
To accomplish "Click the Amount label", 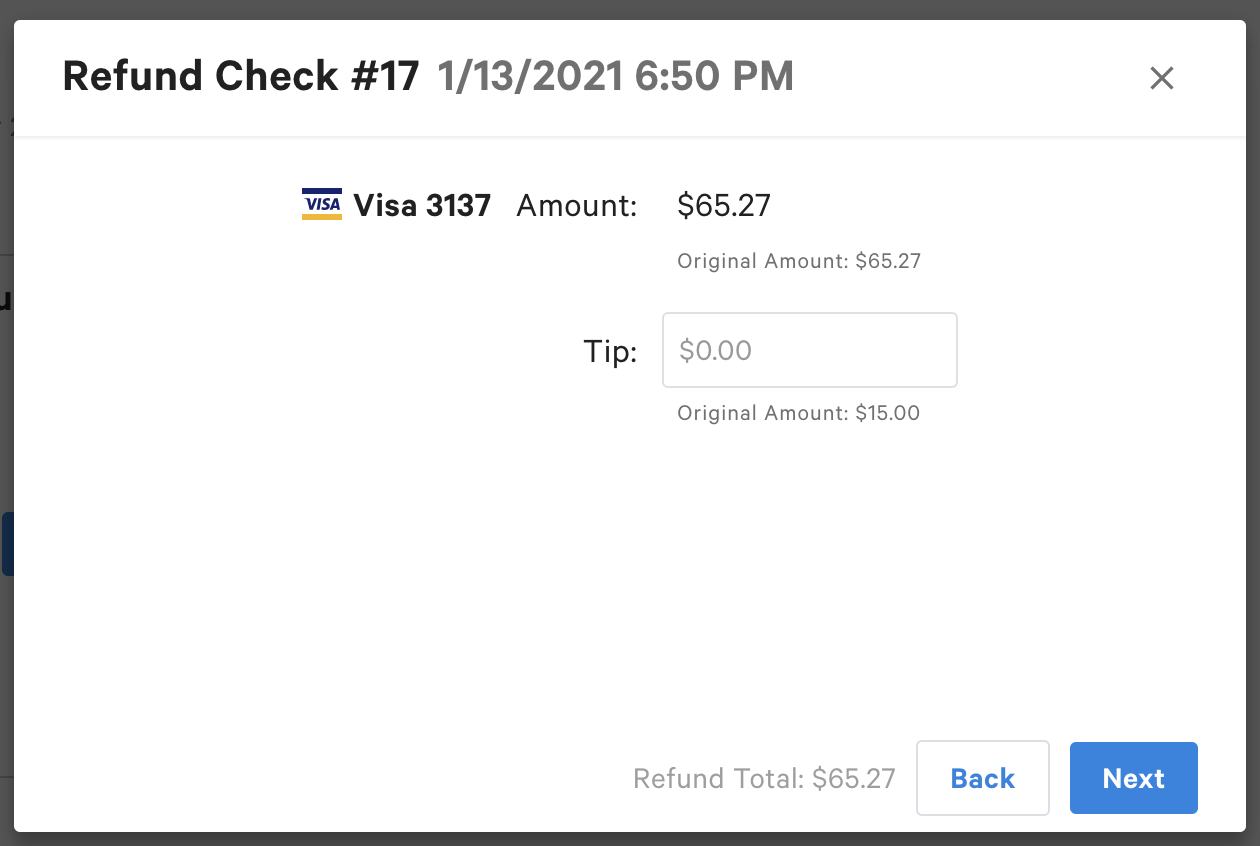I will (x=576, y=205).
